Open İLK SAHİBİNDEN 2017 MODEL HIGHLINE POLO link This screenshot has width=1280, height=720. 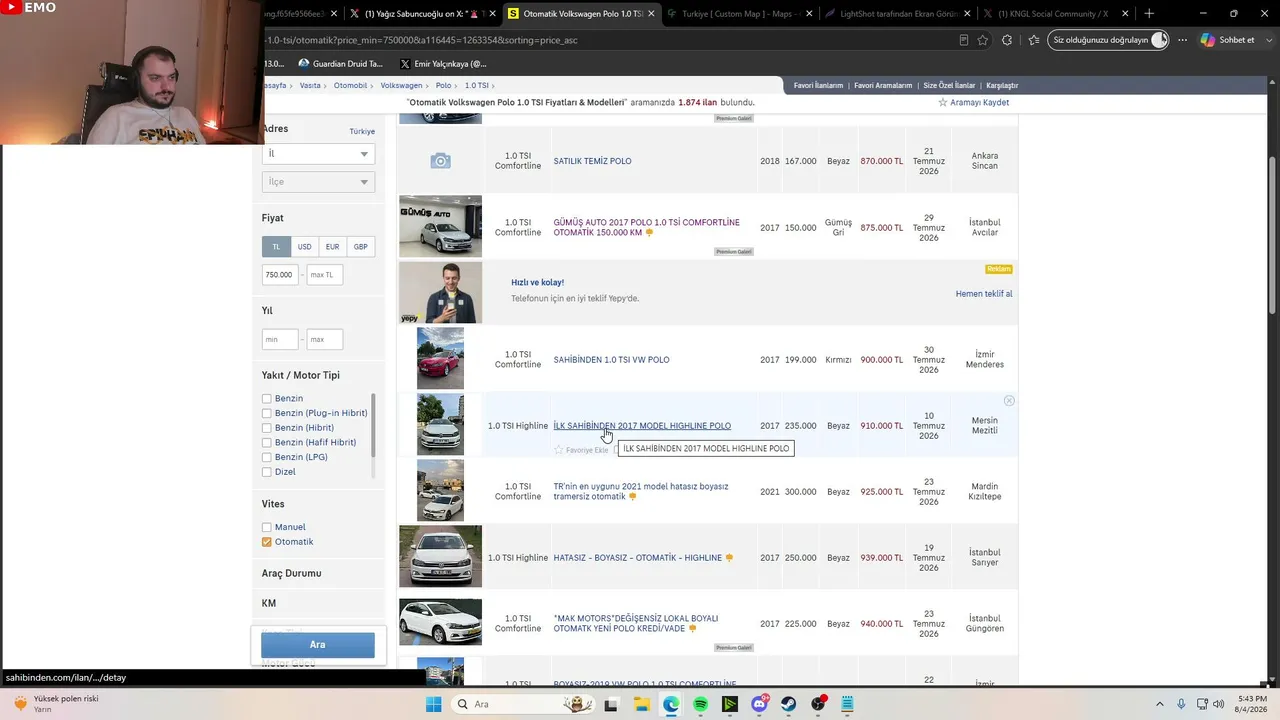[x=642, y=426]
